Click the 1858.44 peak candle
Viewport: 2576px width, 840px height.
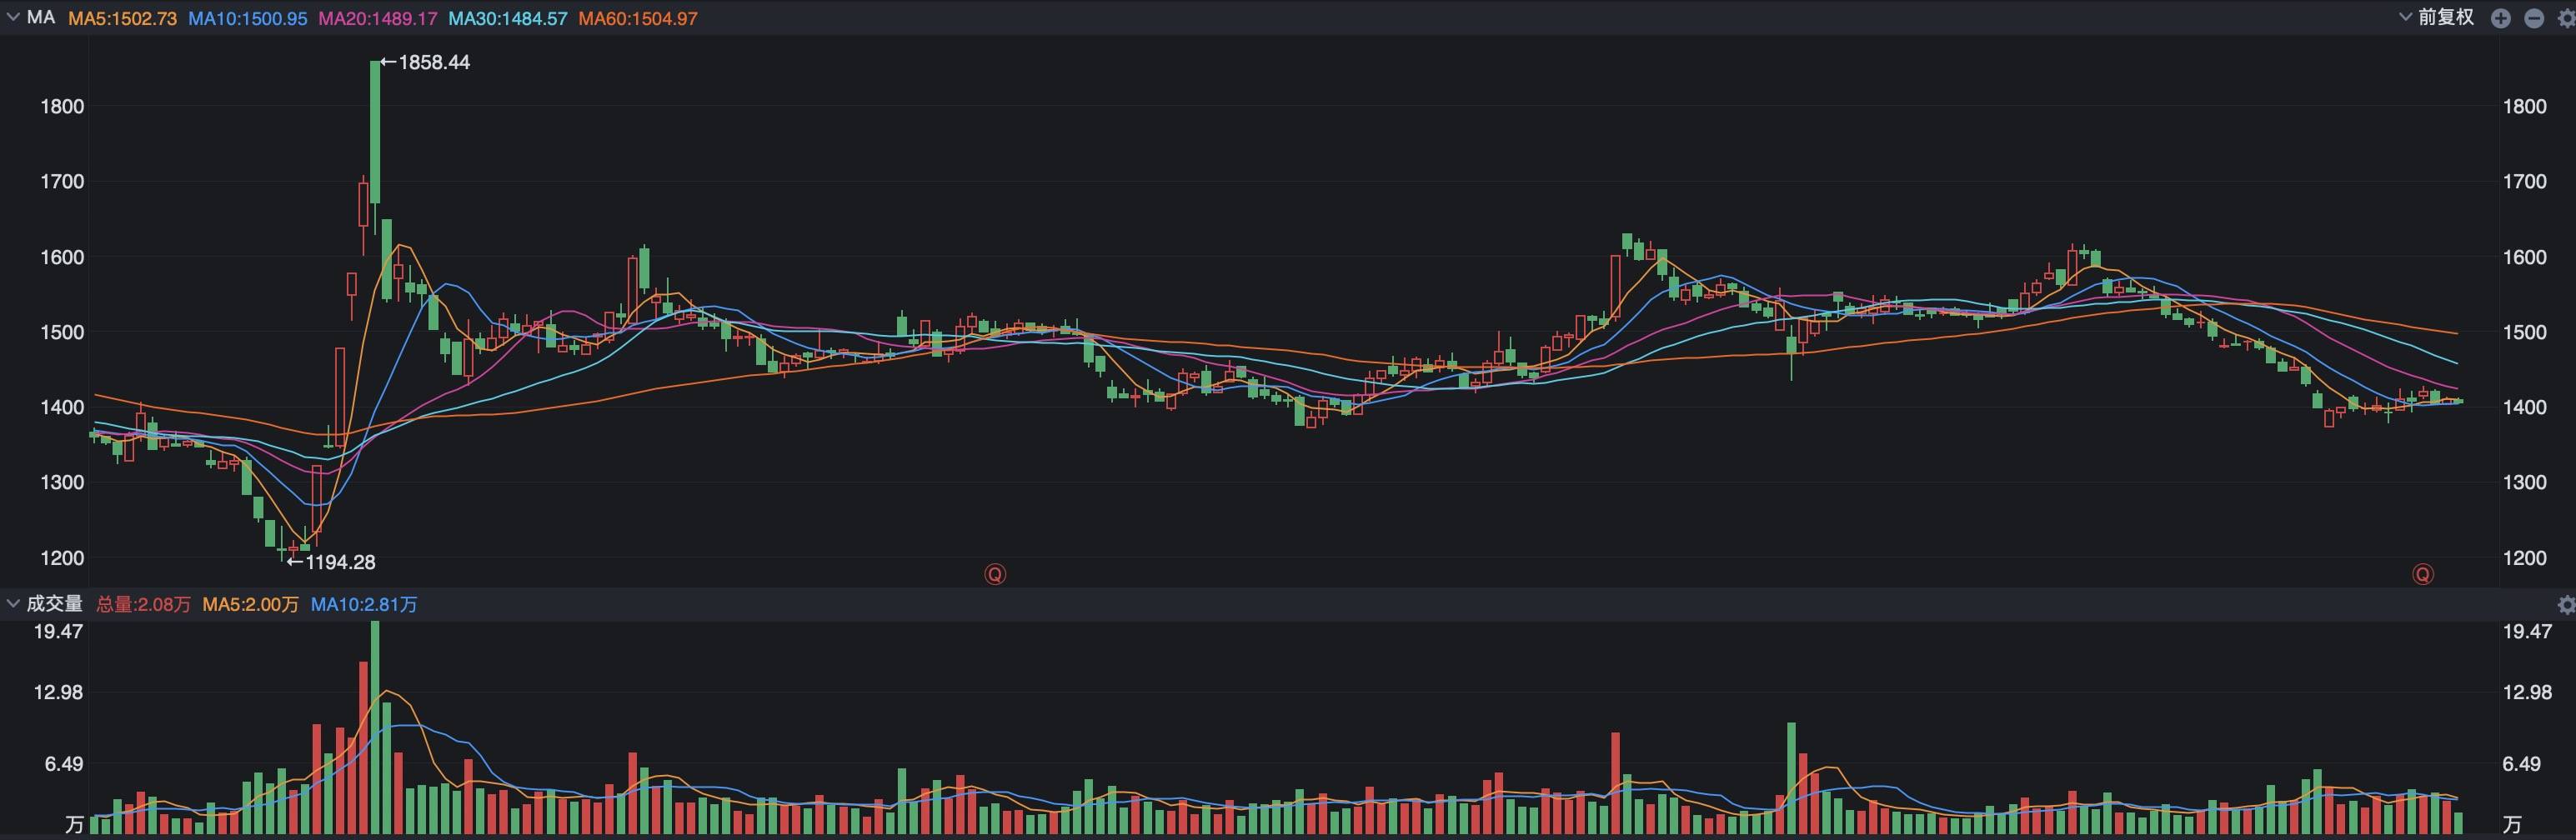point(375,132)
